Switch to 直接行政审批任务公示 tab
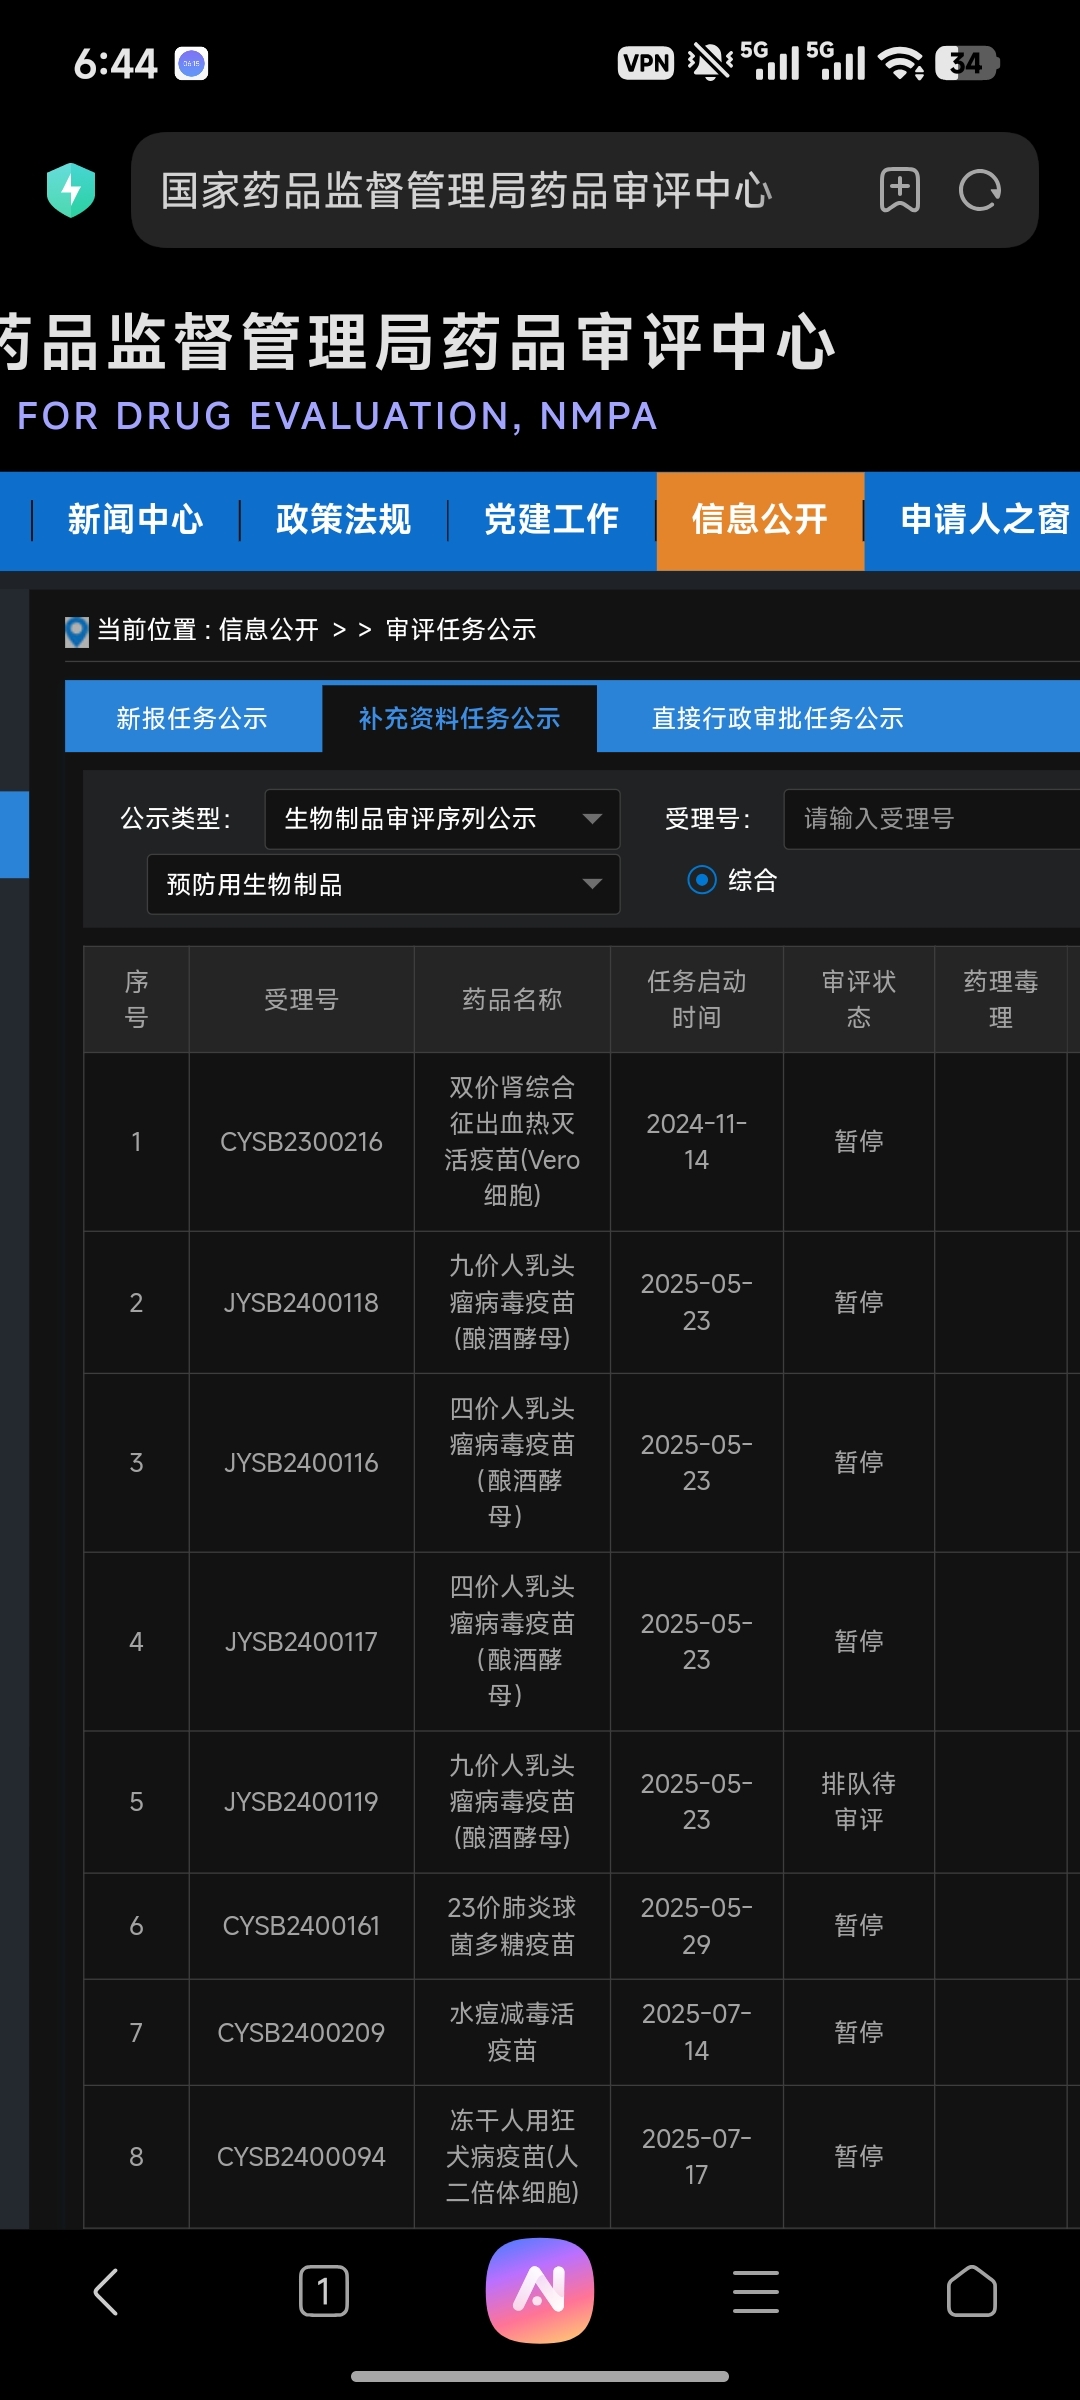 778,718
